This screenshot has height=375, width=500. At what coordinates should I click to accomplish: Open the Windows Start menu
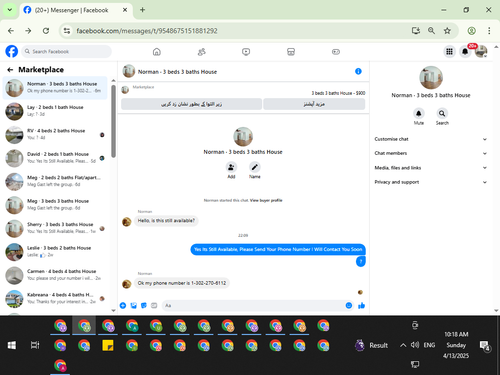click(x=12, y=345)
